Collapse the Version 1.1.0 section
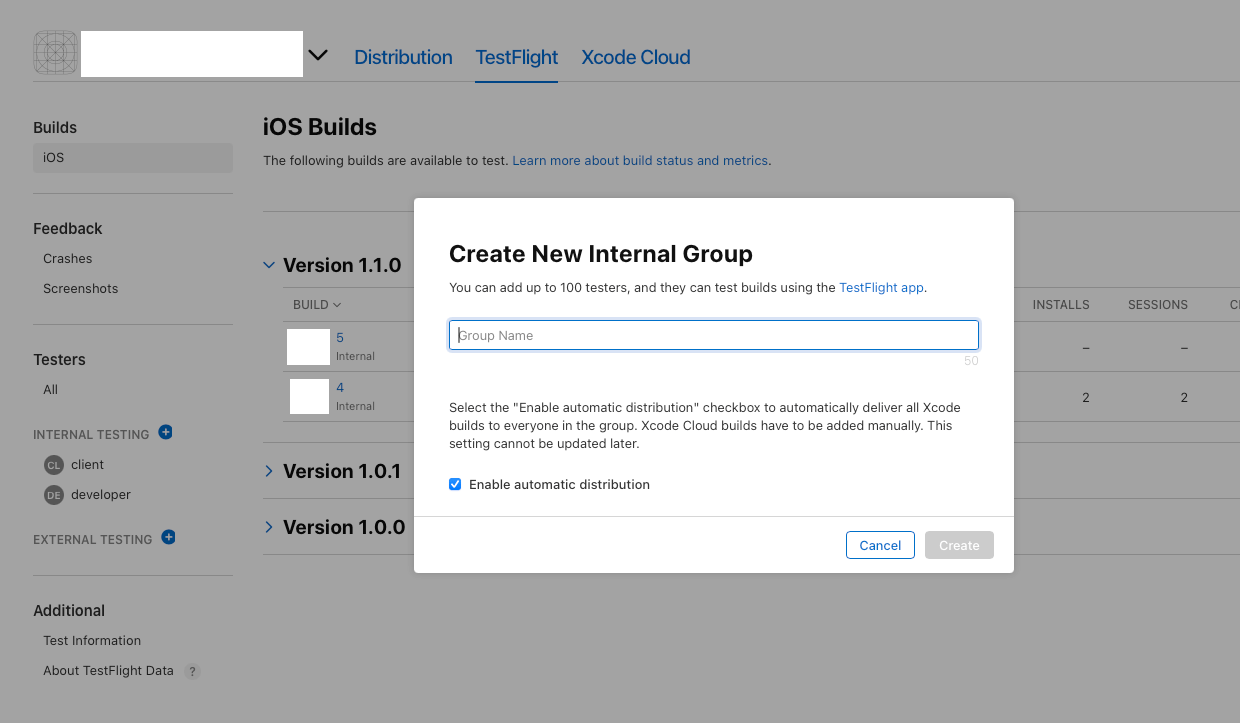The image size is (1240, 723). pyautogui.click(x=269, y=265)
